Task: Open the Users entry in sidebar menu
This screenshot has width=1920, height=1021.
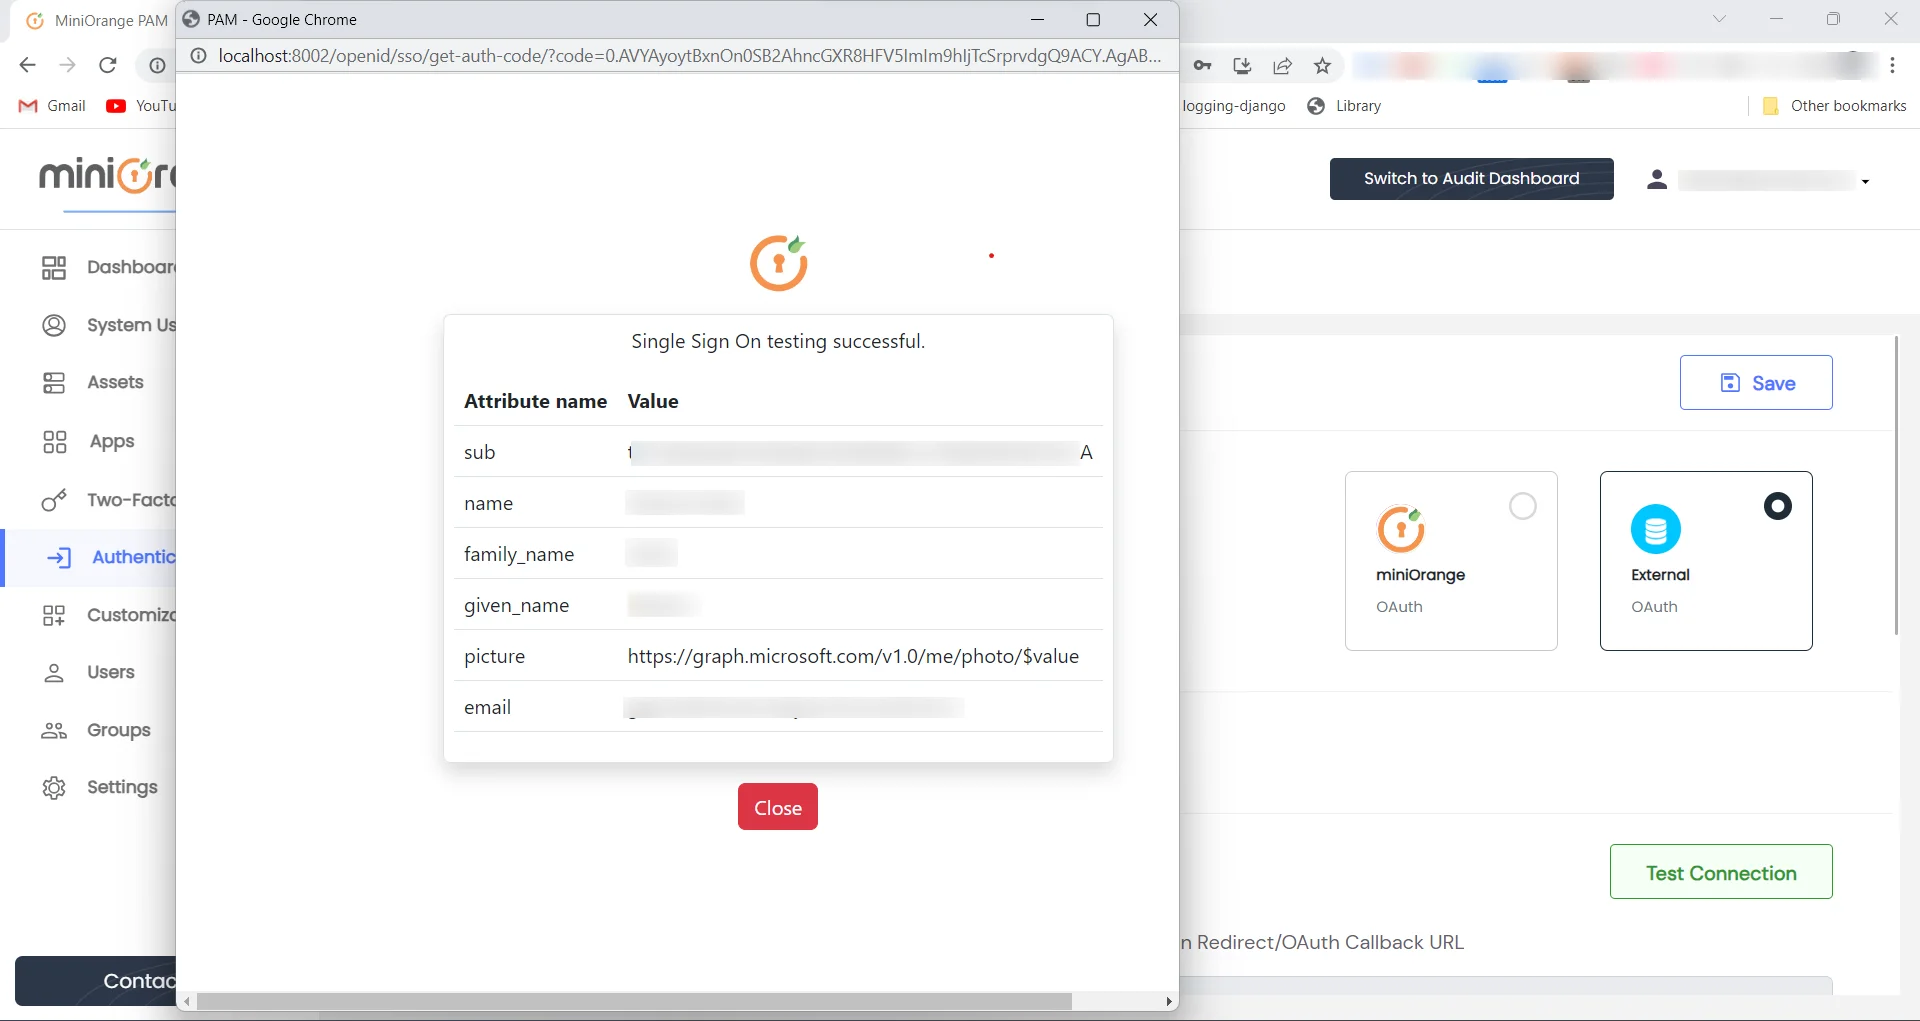Action: pos(54,672)
